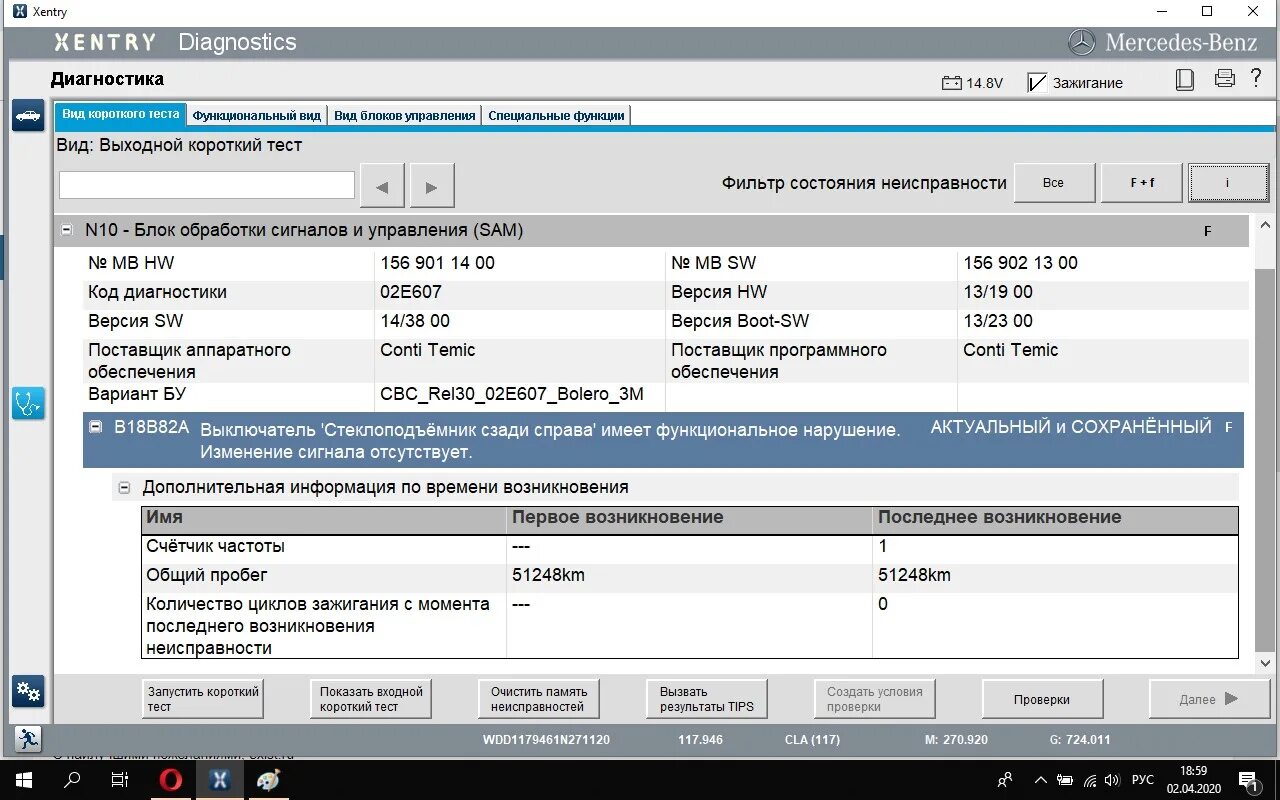
Task: Check the battery voltage 14.8V indicator
Action: [x=972, y=83]
